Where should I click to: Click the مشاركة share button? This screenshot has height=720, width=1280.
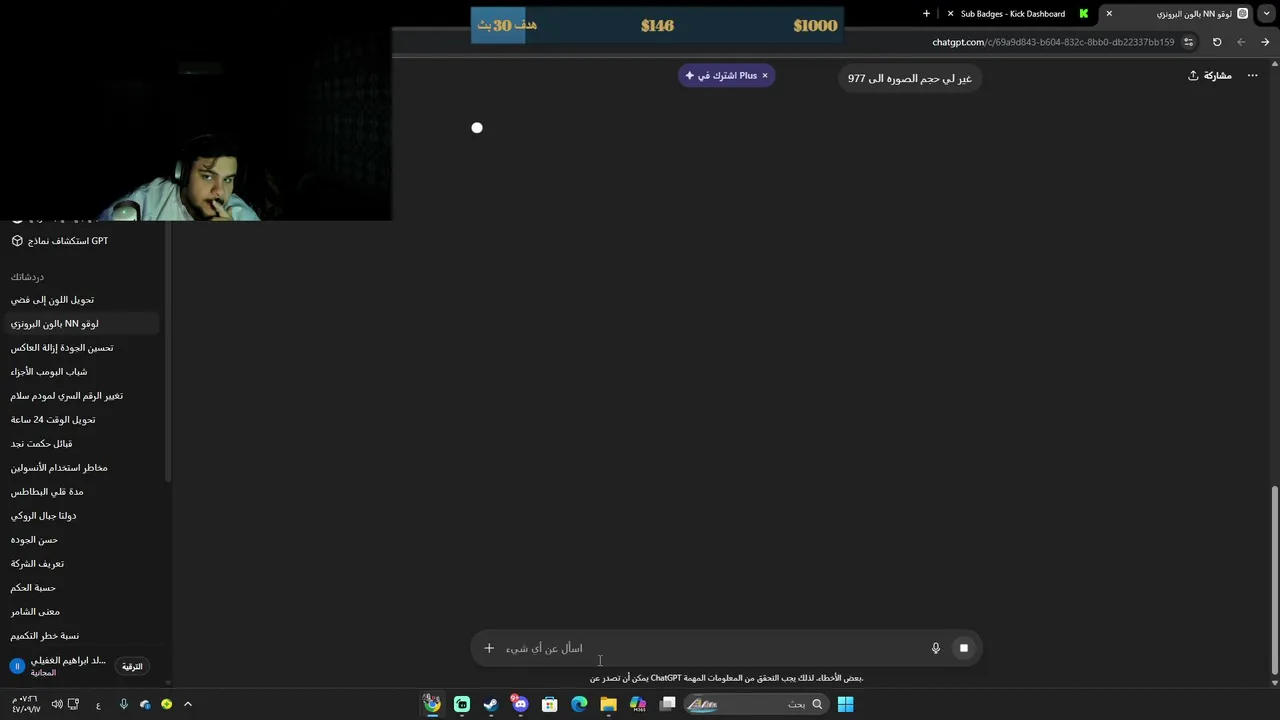tap(1209, 76)
